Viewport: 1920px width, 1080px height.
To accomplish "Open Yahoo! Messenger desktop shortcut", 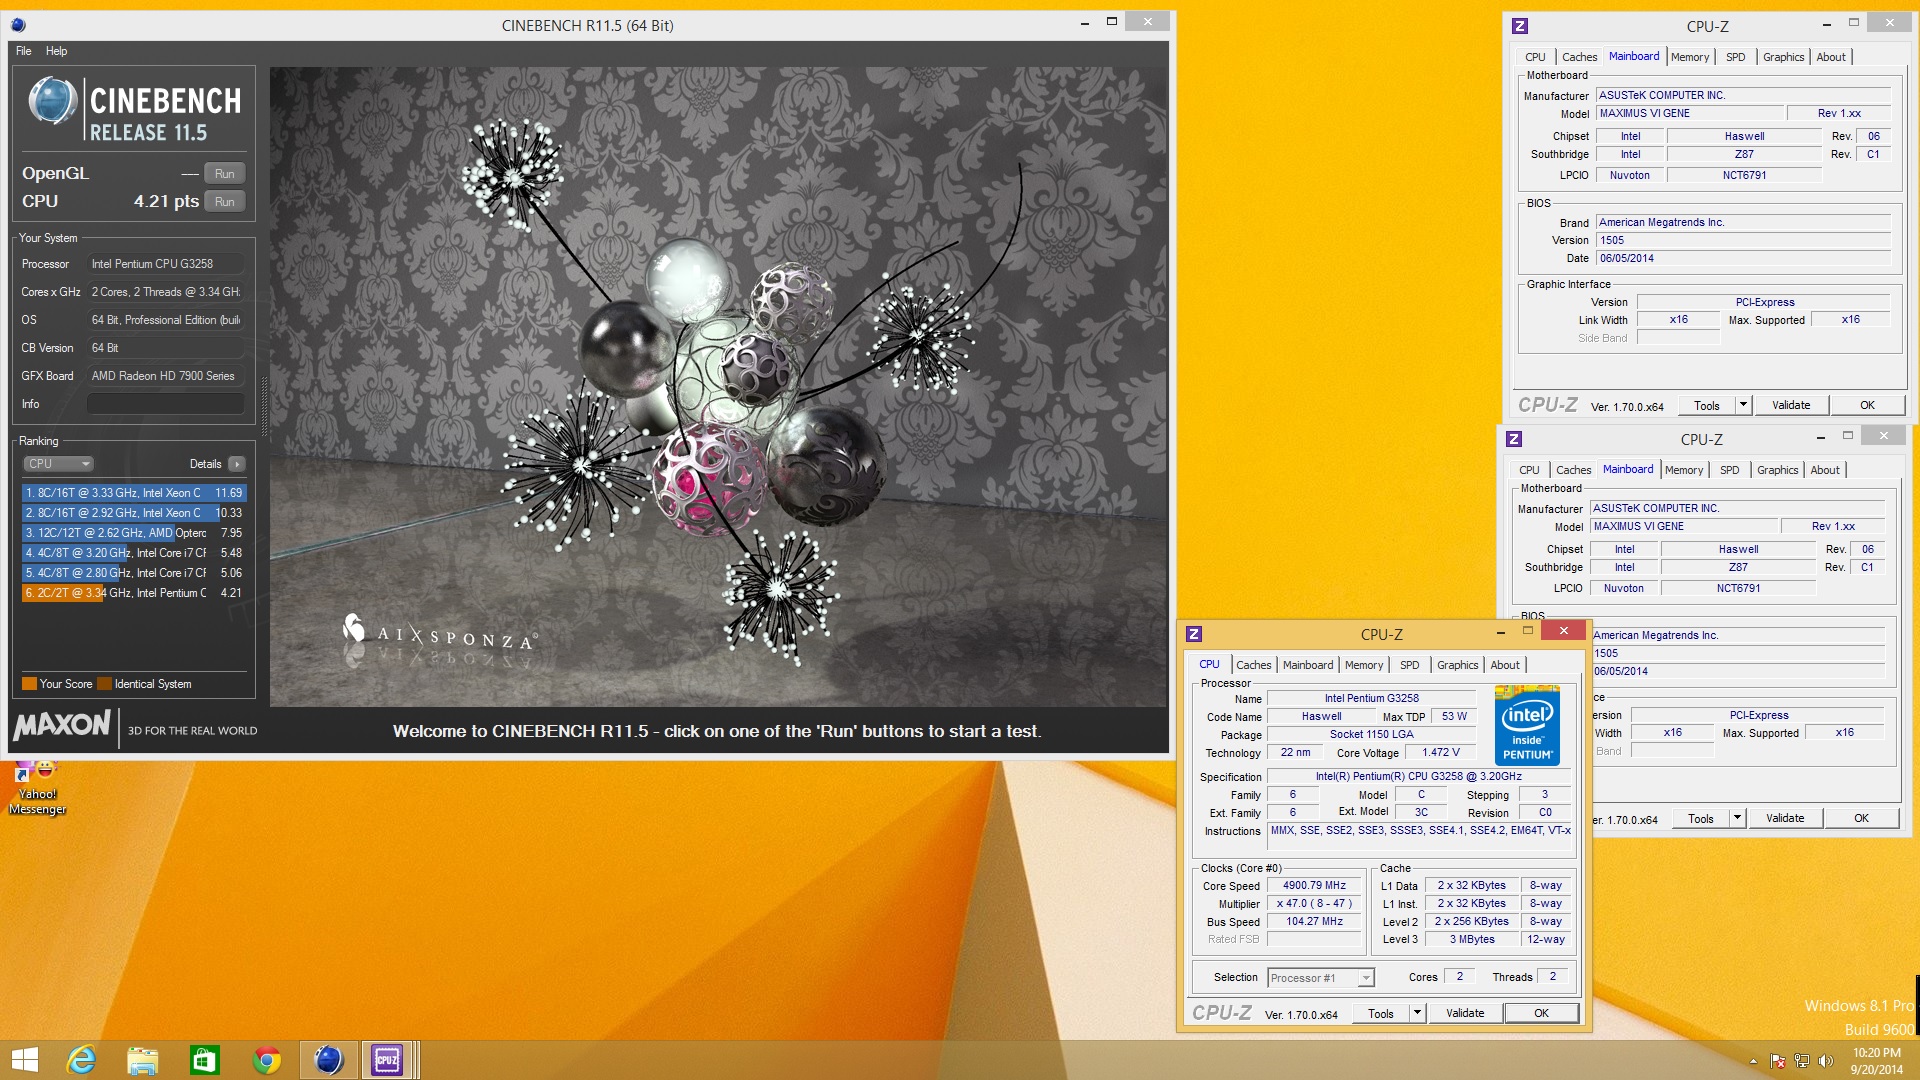I will point(38,788).
